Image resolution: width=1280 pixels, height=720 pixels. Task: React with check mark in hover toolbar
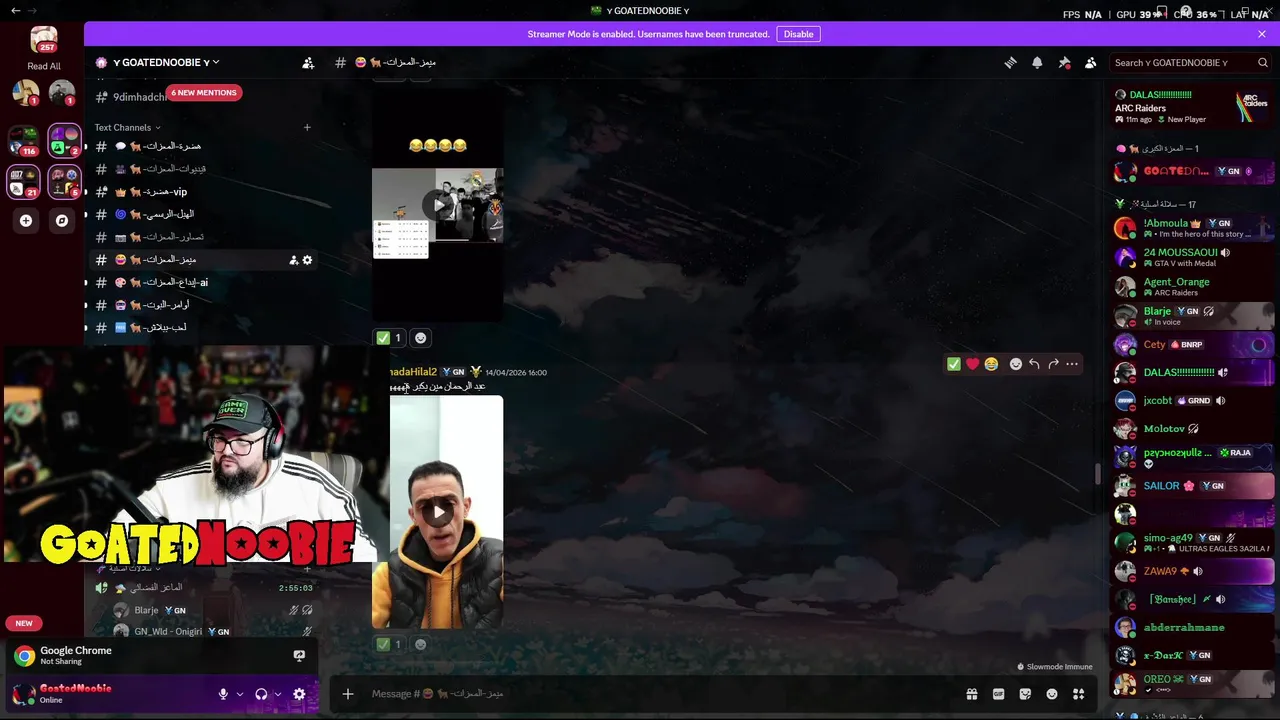954,364
